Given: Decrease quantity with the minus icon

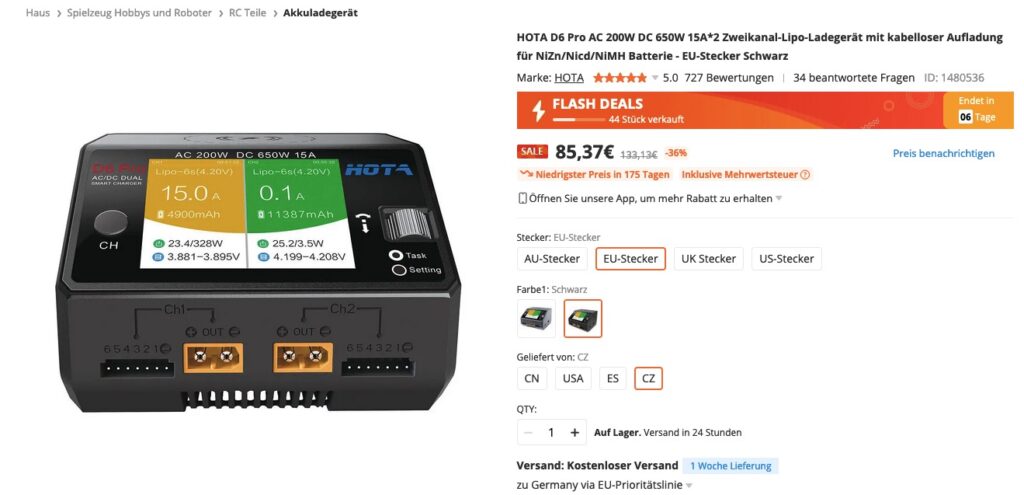Looking at the screenshot, I should point(528,432).
